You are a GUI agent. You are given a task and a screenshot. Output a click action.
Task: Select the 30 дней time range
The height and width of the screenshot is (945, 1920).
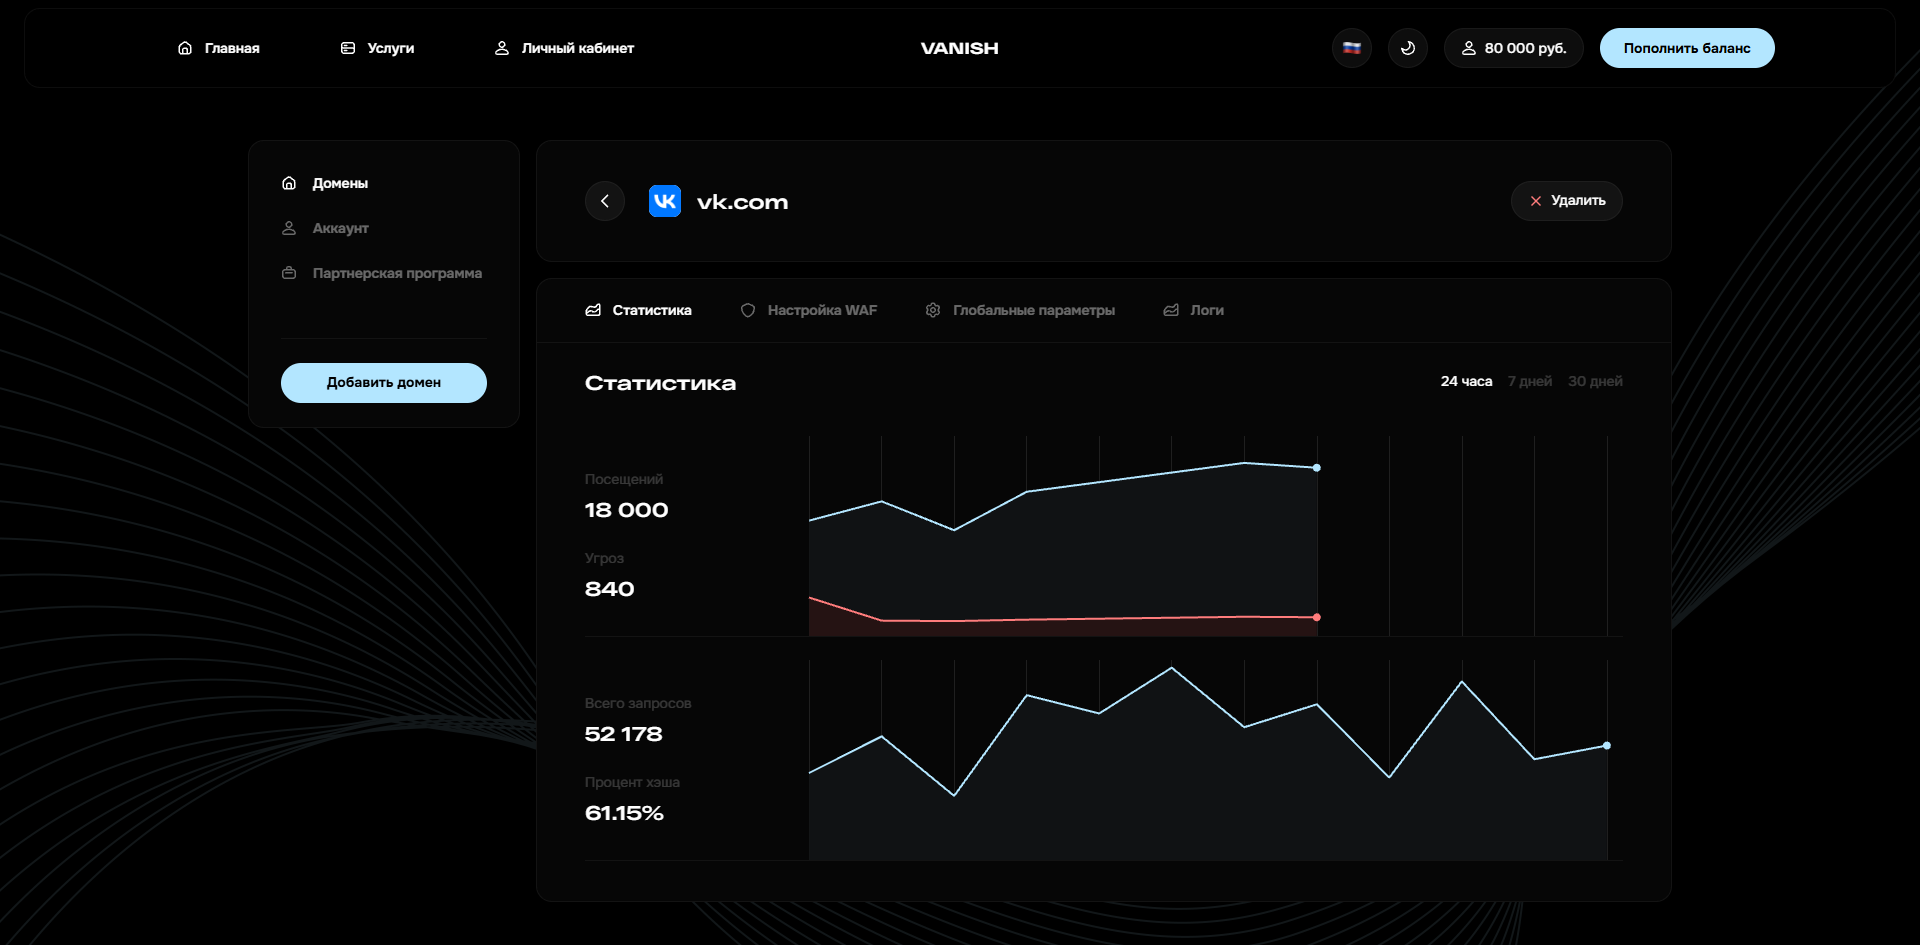(1595, 381)
